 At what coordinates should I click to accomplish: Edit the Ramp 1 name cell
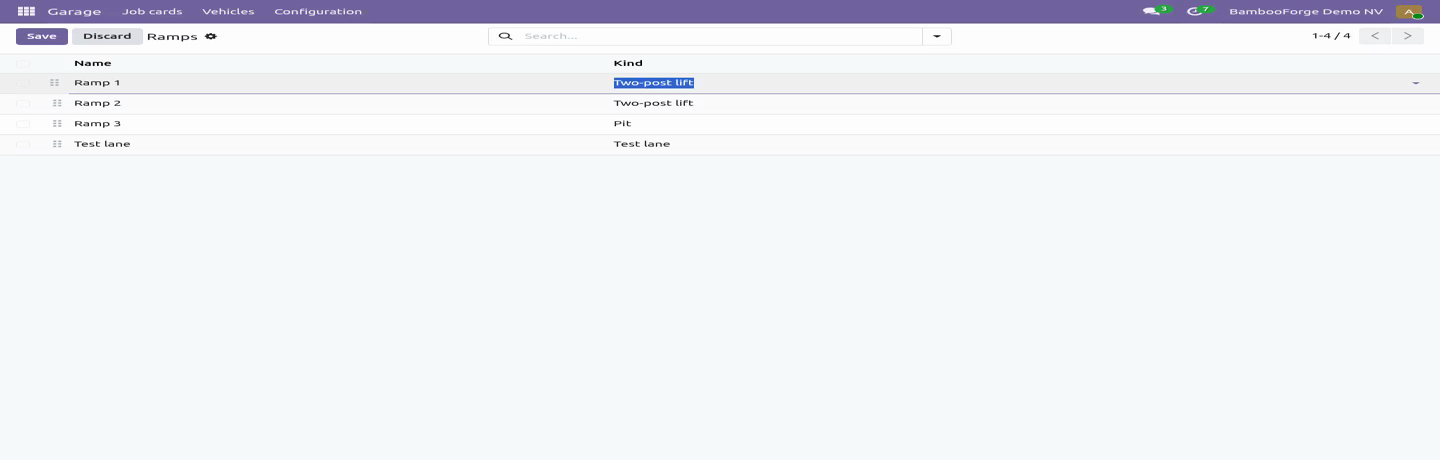point(339,83)
